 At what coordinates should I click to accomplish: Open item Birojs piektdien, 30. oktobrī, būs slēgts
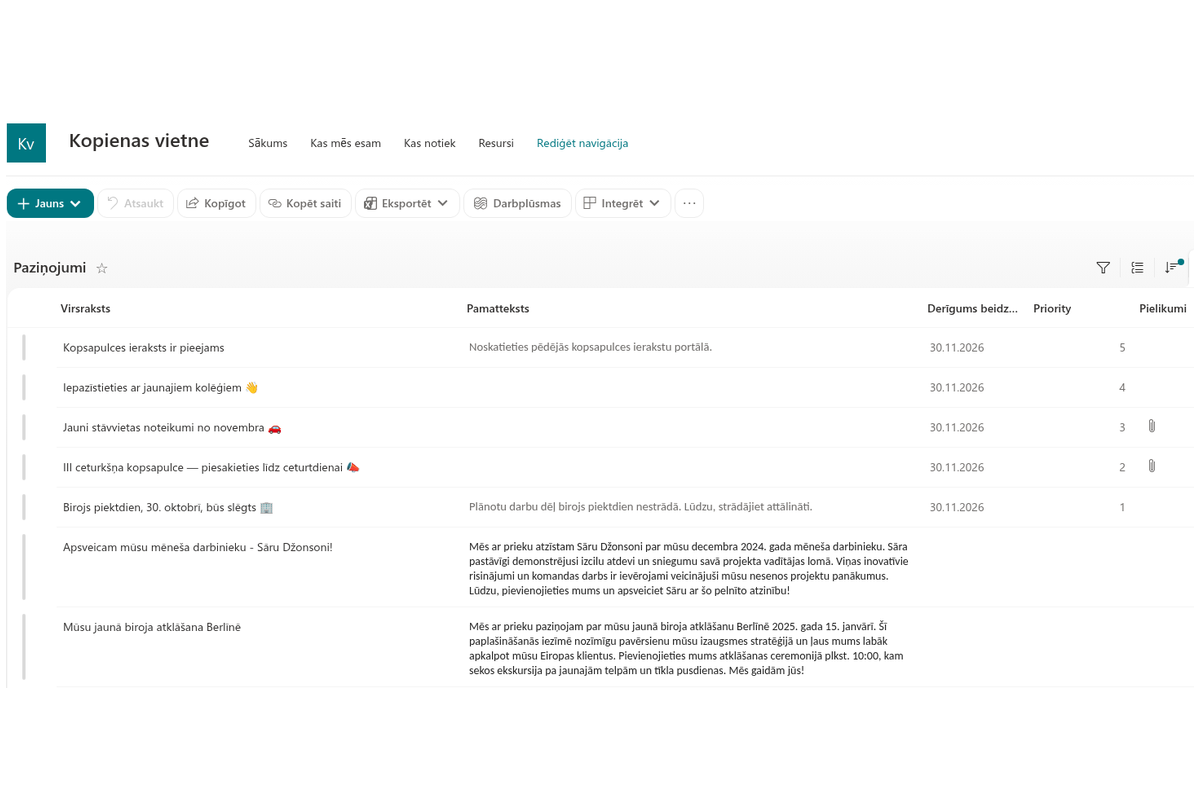[x=167, y=507]
